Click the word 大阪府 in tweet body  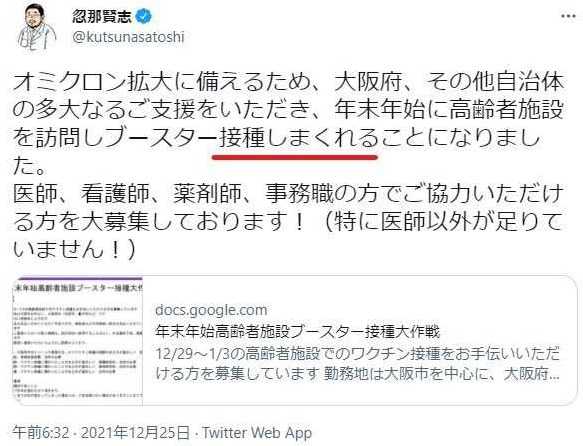coord(368,83)
